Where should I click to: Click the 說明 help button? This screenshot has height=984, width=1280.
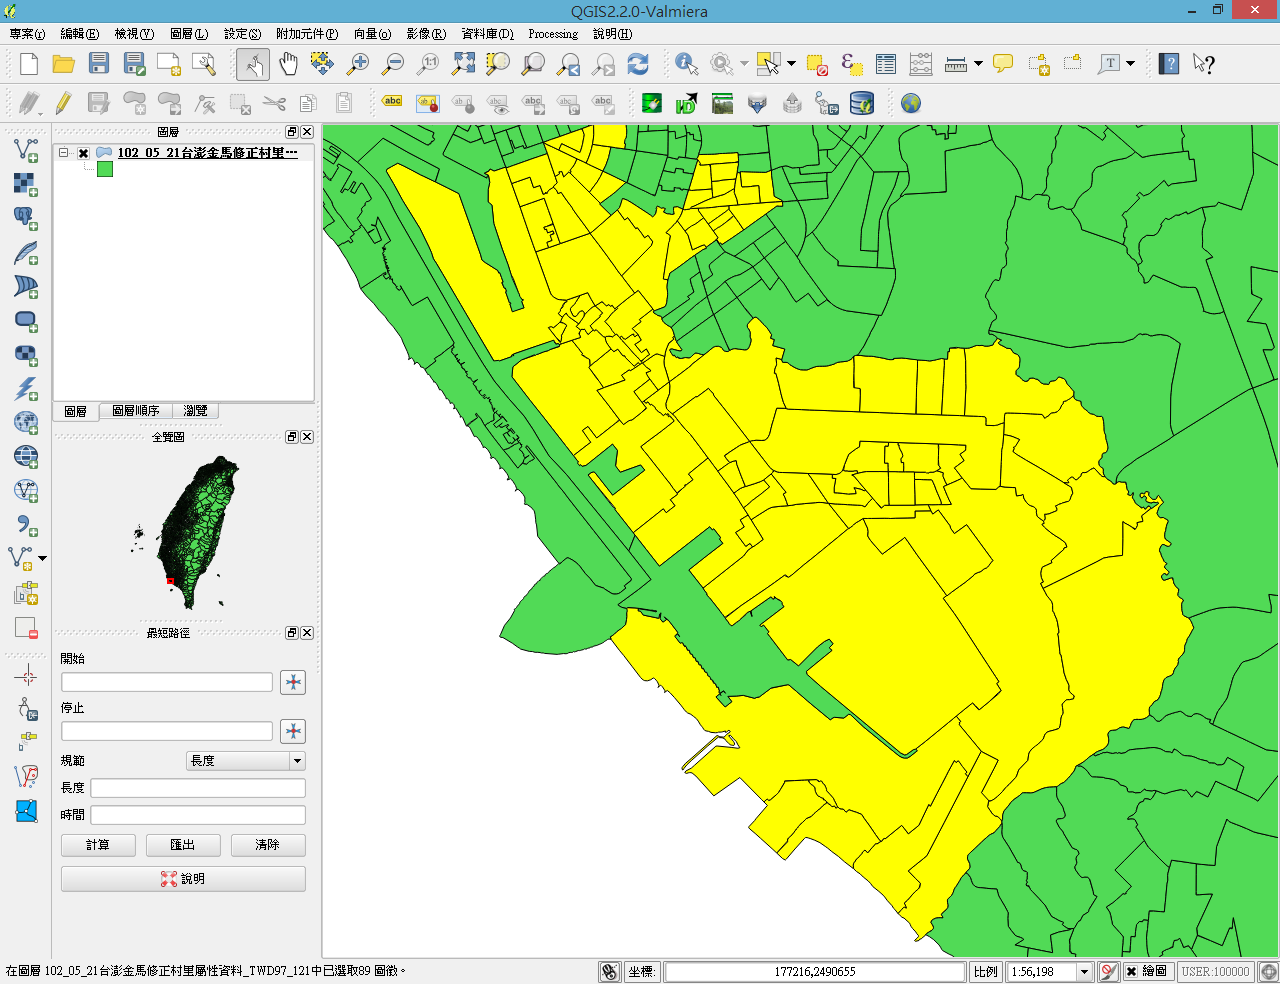[183, 879]
